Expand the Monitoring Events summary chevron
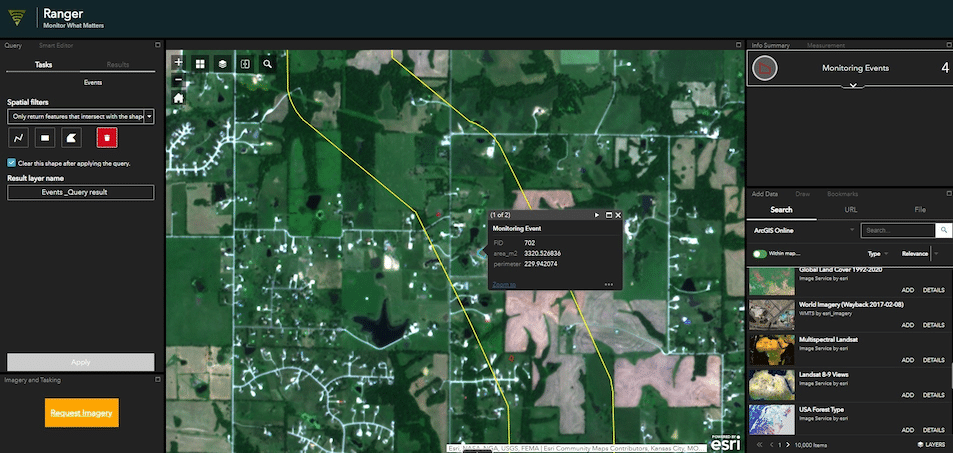The image size is (953, 453). pyautogui.click(x=853, y=86)
